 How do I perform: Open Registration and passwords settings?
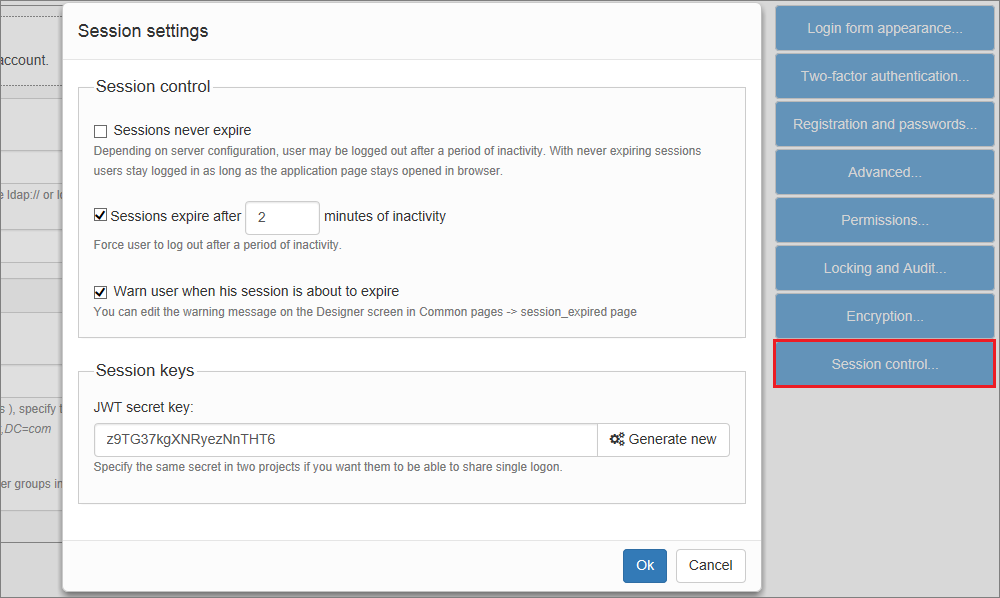point(884,124)
